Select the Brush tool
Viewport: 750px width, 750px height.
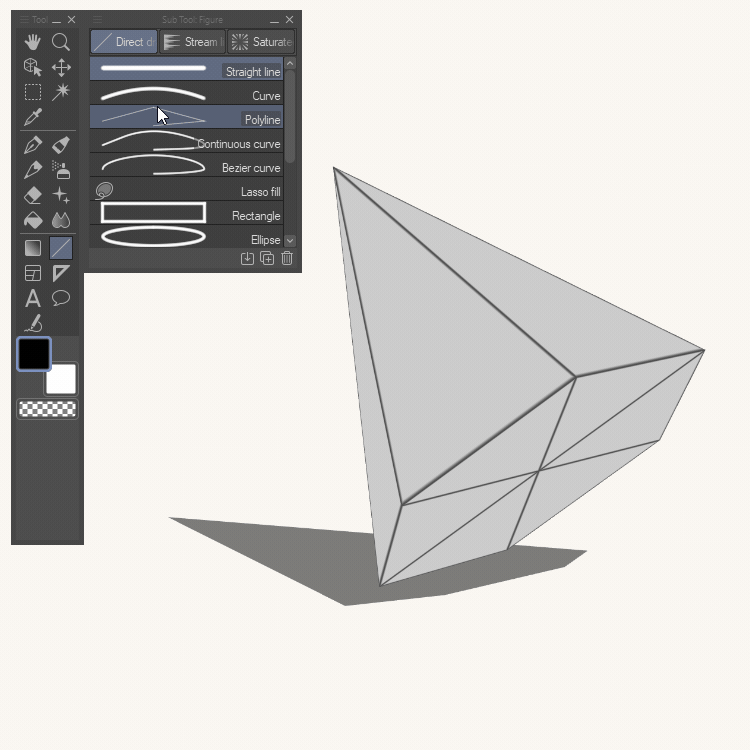pyautogui.click(x=33, y=170)
